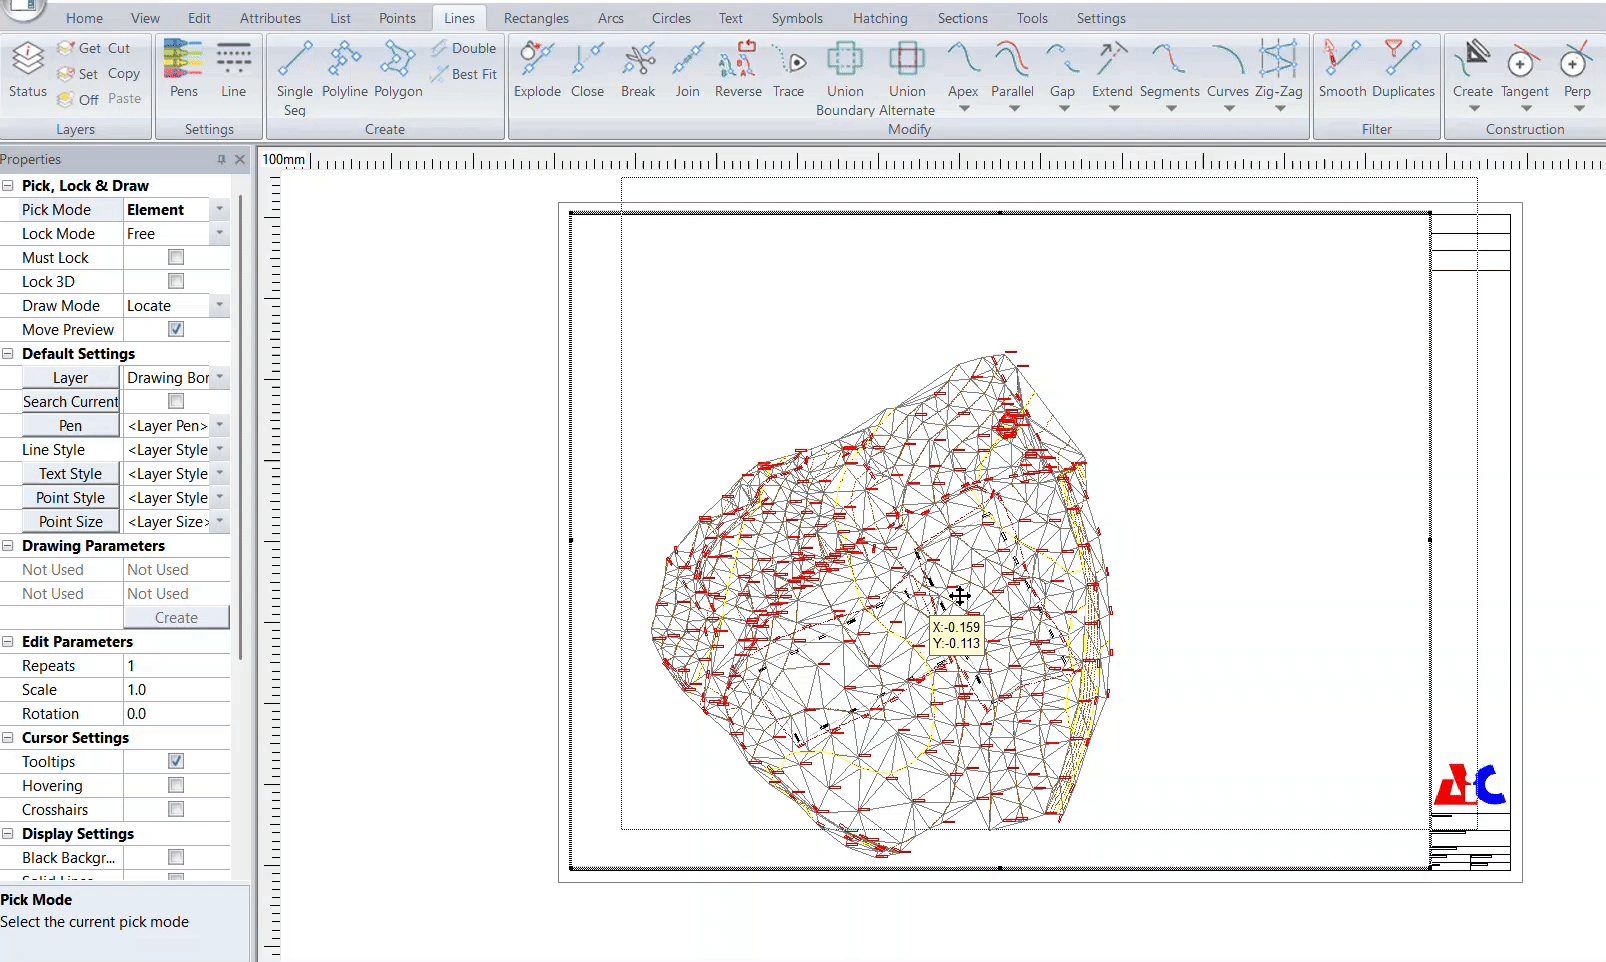This screenshot has width=1606, height=962.
Task: Open the Line Style dropdown
Action: coord(219,449)
